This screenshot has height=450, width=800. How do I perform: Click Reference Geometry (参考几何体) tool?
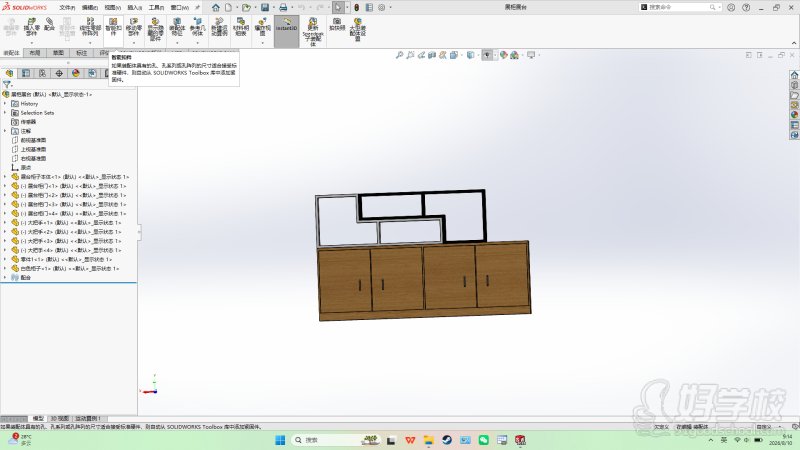tap(197, 27)
